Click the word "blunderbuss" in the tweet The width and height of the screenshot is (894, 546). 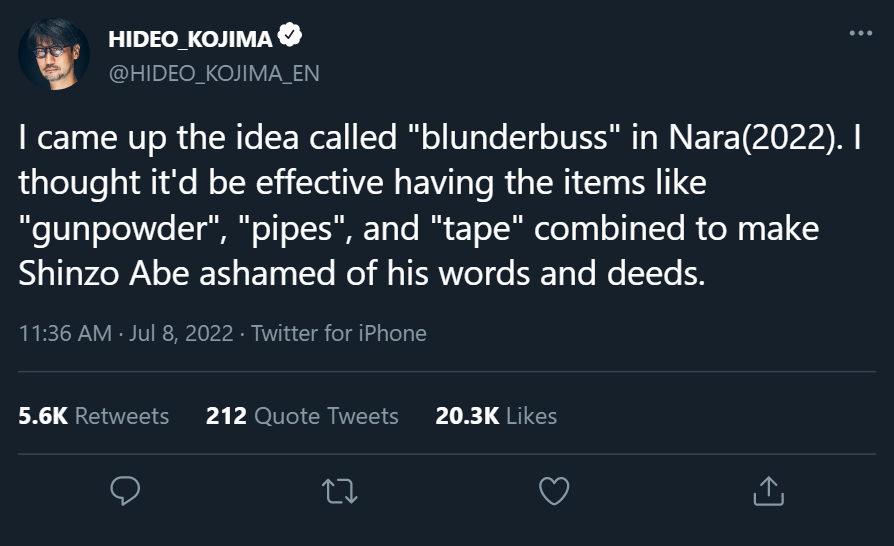point(515,137)
